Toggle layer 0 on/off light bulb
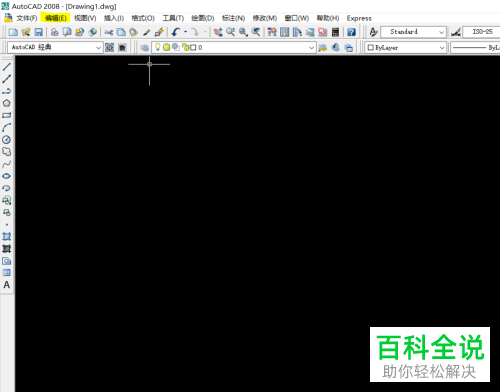Image resolution: width=500 pixels, height=392 pixels. click(x=158, y=47)
